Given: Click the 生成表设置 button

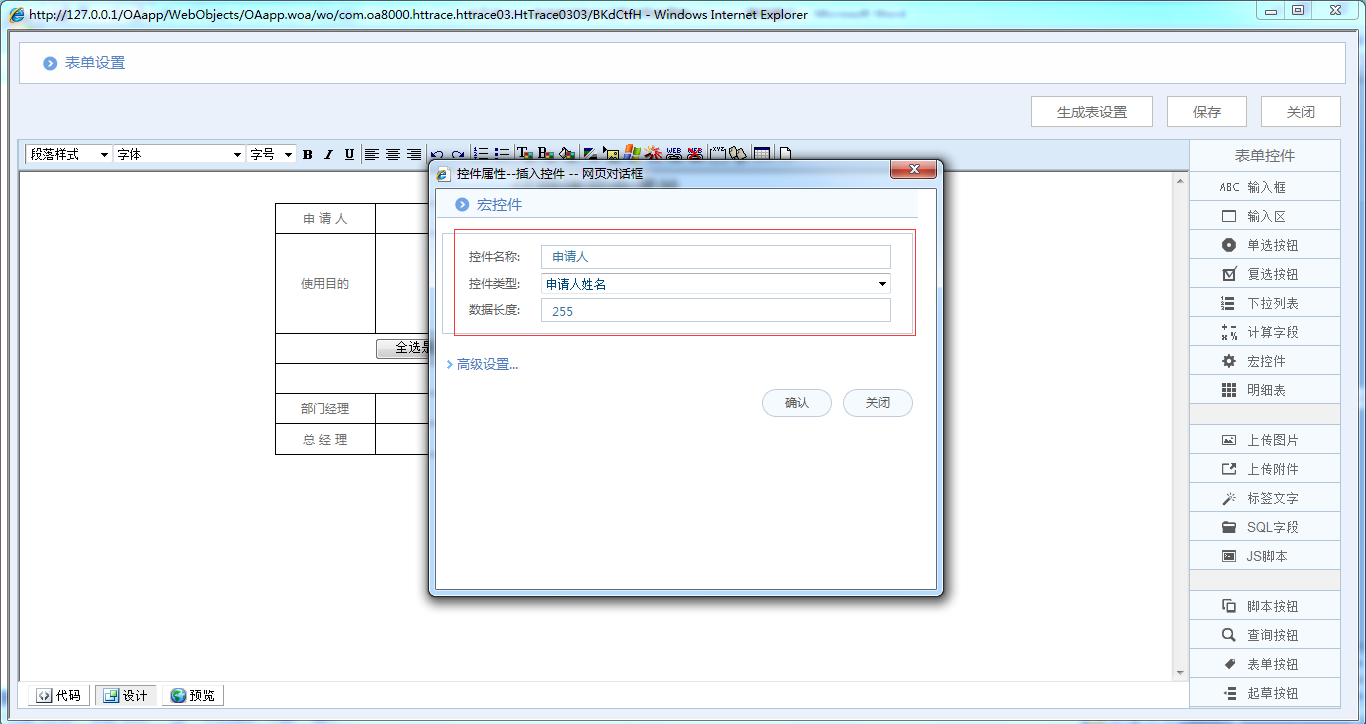Looking at the screenshot, I should (x=1091, y=112).
